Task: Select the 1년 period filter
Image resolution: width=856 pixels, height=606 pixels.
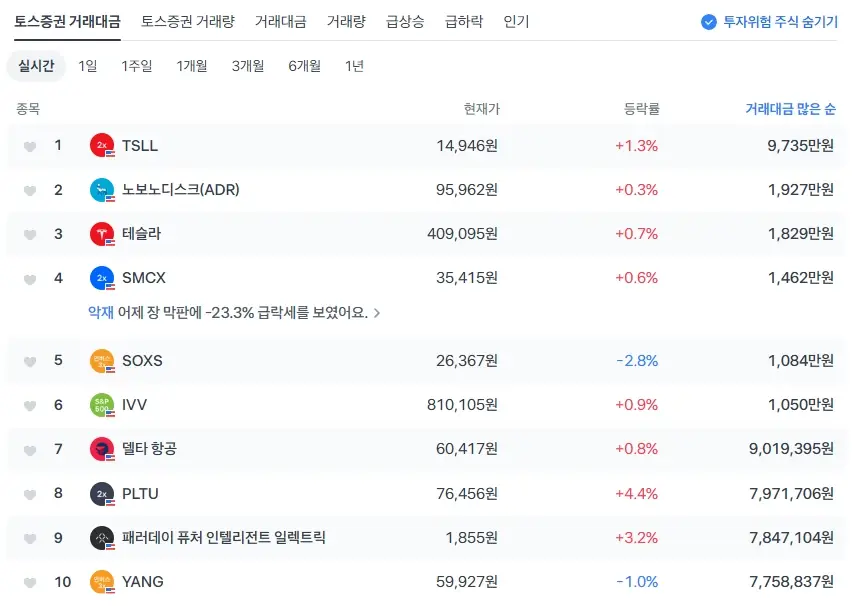Action: click(354, 66)
